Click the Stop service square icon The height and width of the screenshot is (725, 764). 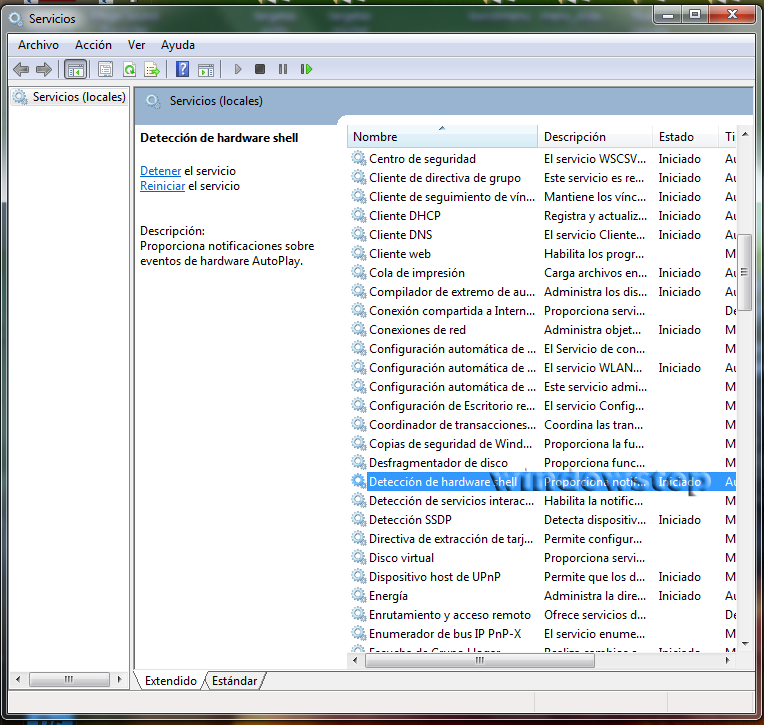coord(260,69)
